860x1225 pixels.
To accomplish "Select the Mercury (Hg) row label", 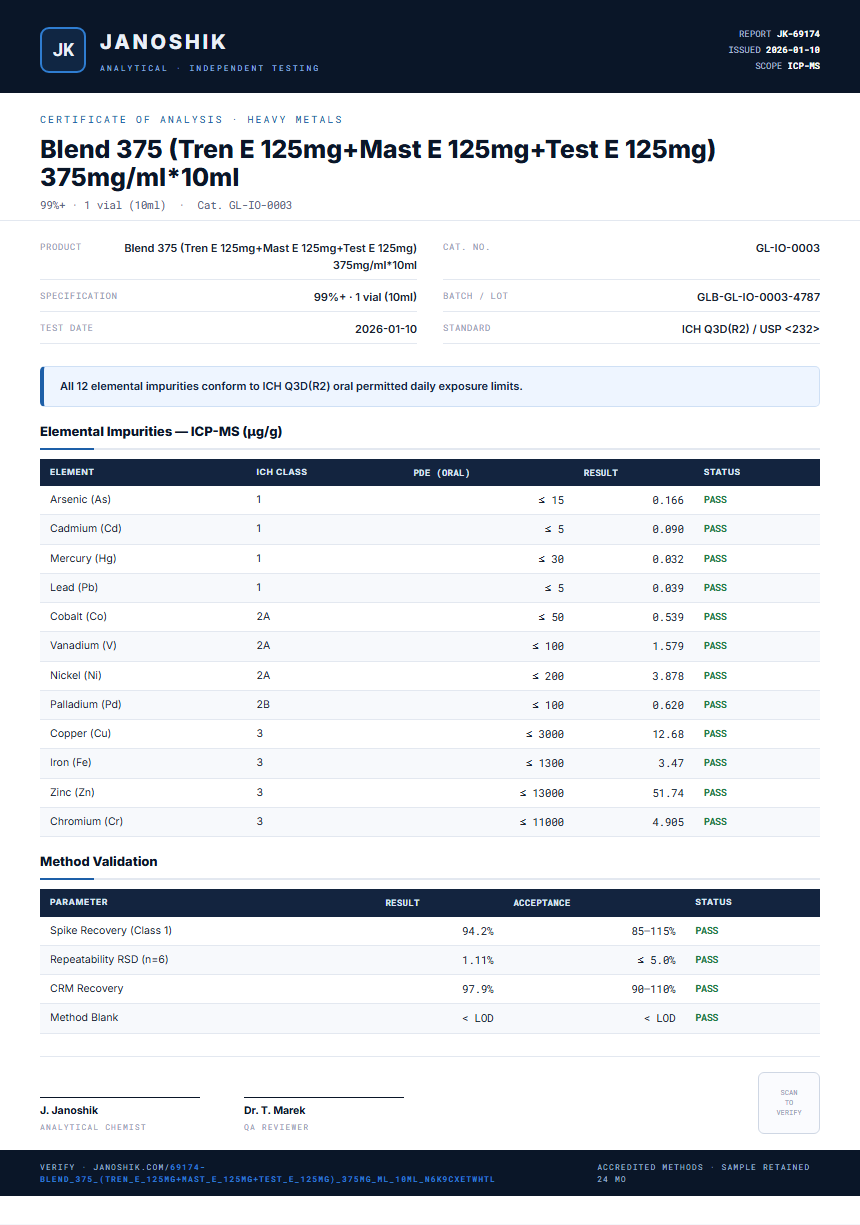I will [83, 558].
